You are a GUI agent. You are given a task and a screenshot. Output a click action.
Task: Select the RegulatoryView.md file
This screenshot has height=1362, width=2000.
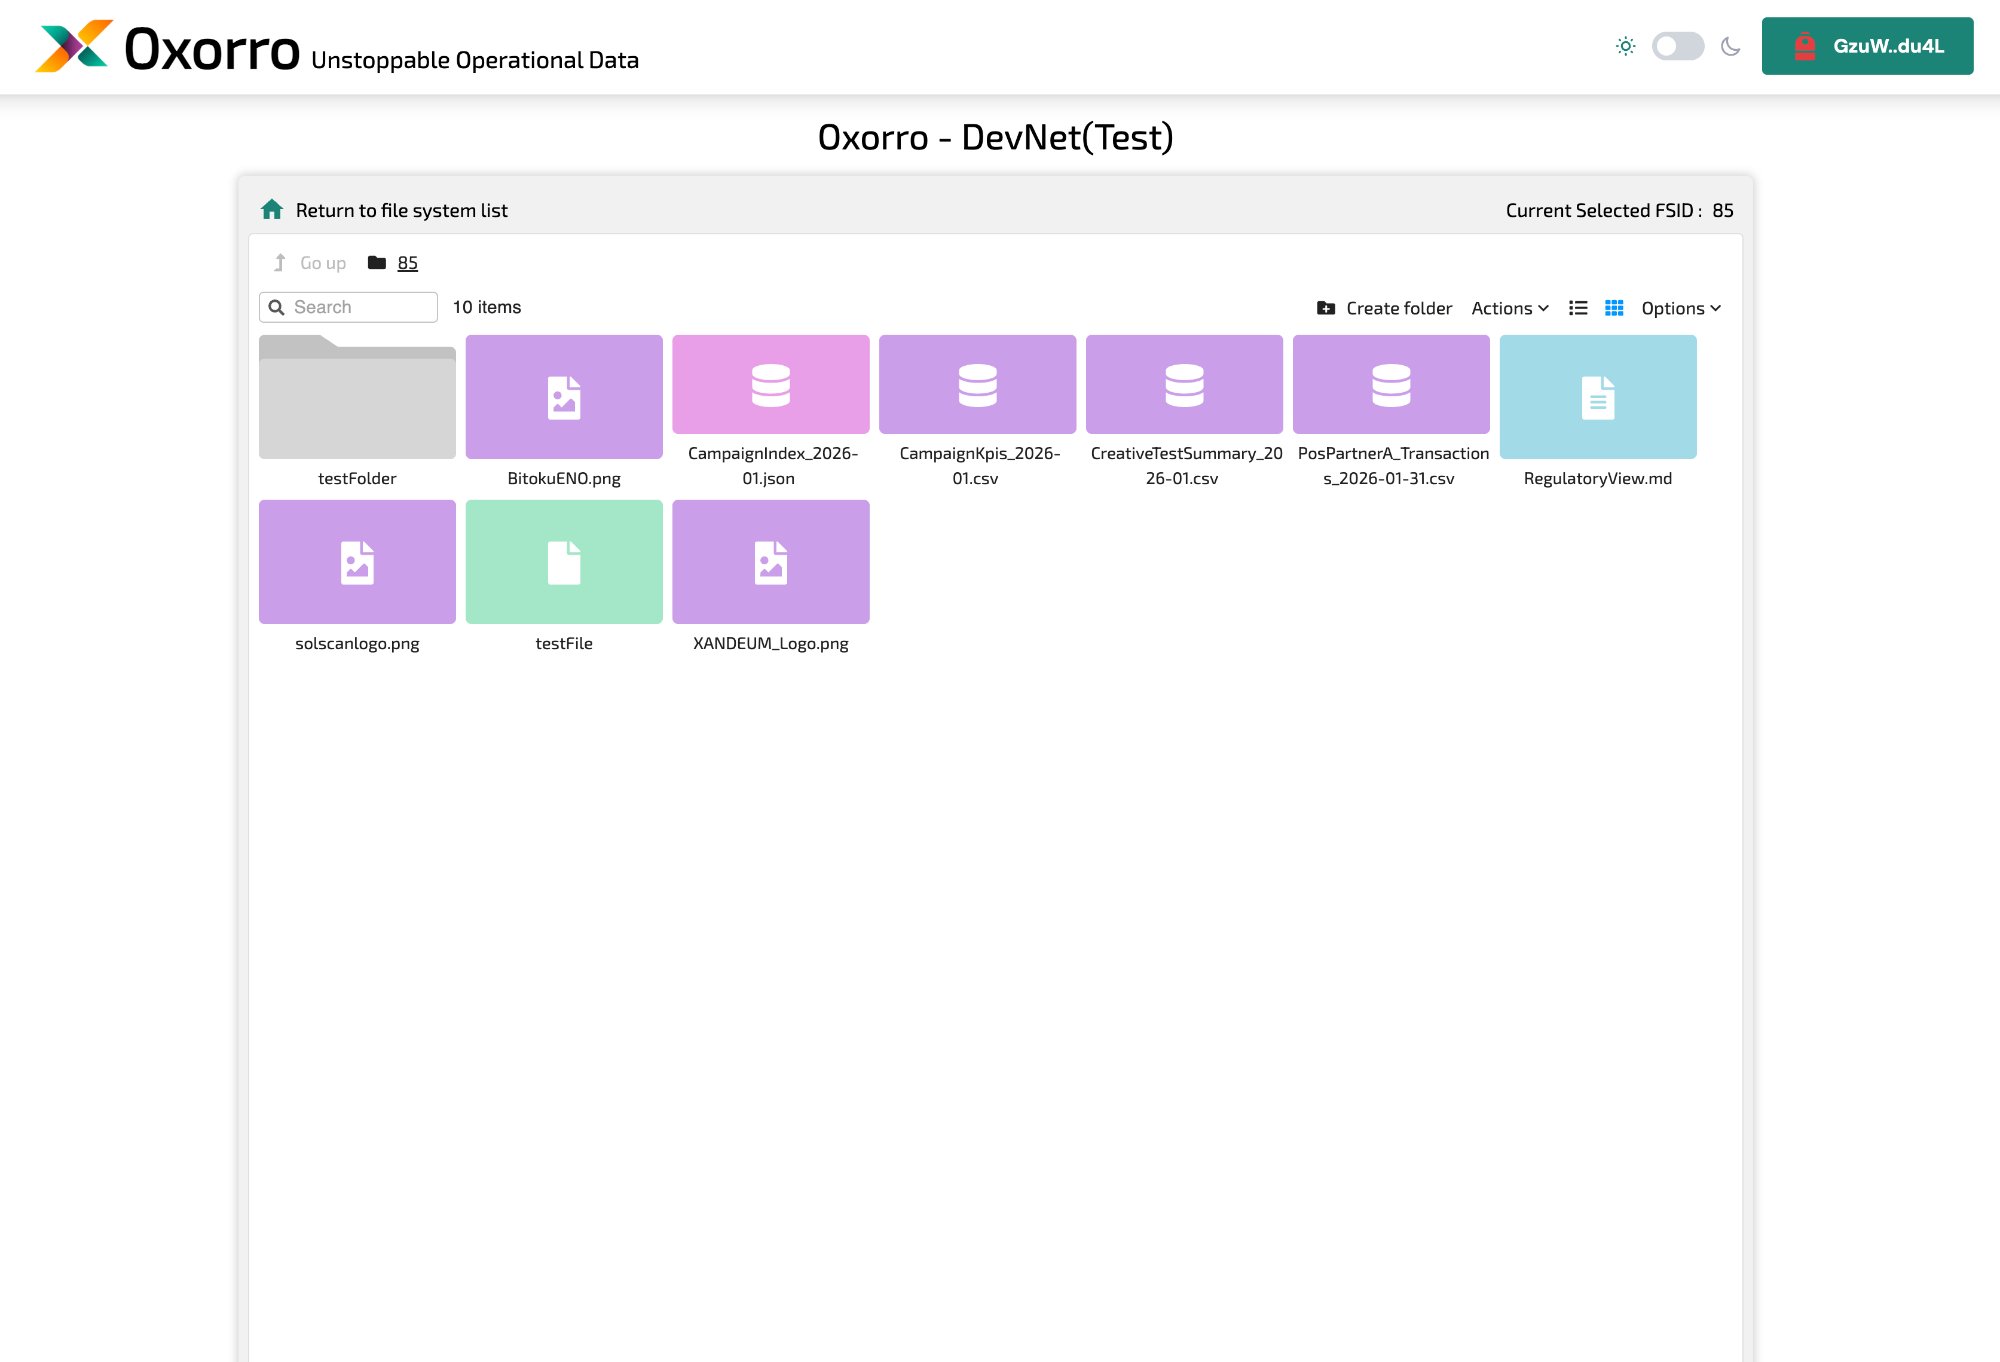(x=1597, y=396)
